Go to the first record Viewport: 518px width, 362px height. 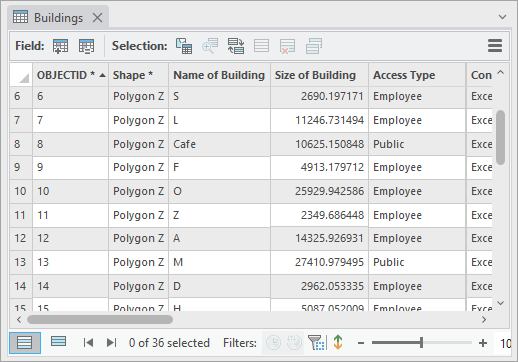pos(88,343)
